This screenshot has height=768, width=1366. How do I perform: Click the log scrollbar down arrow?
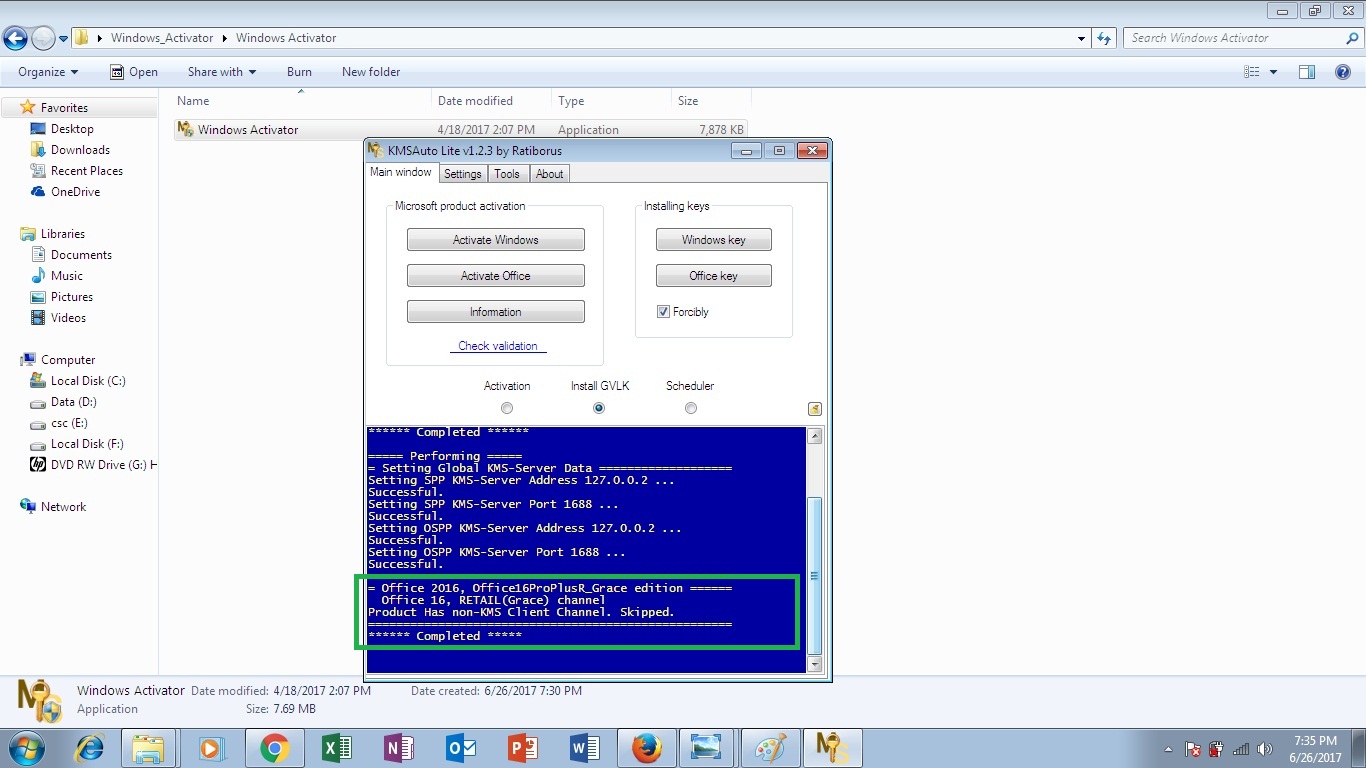pos(814,664)
